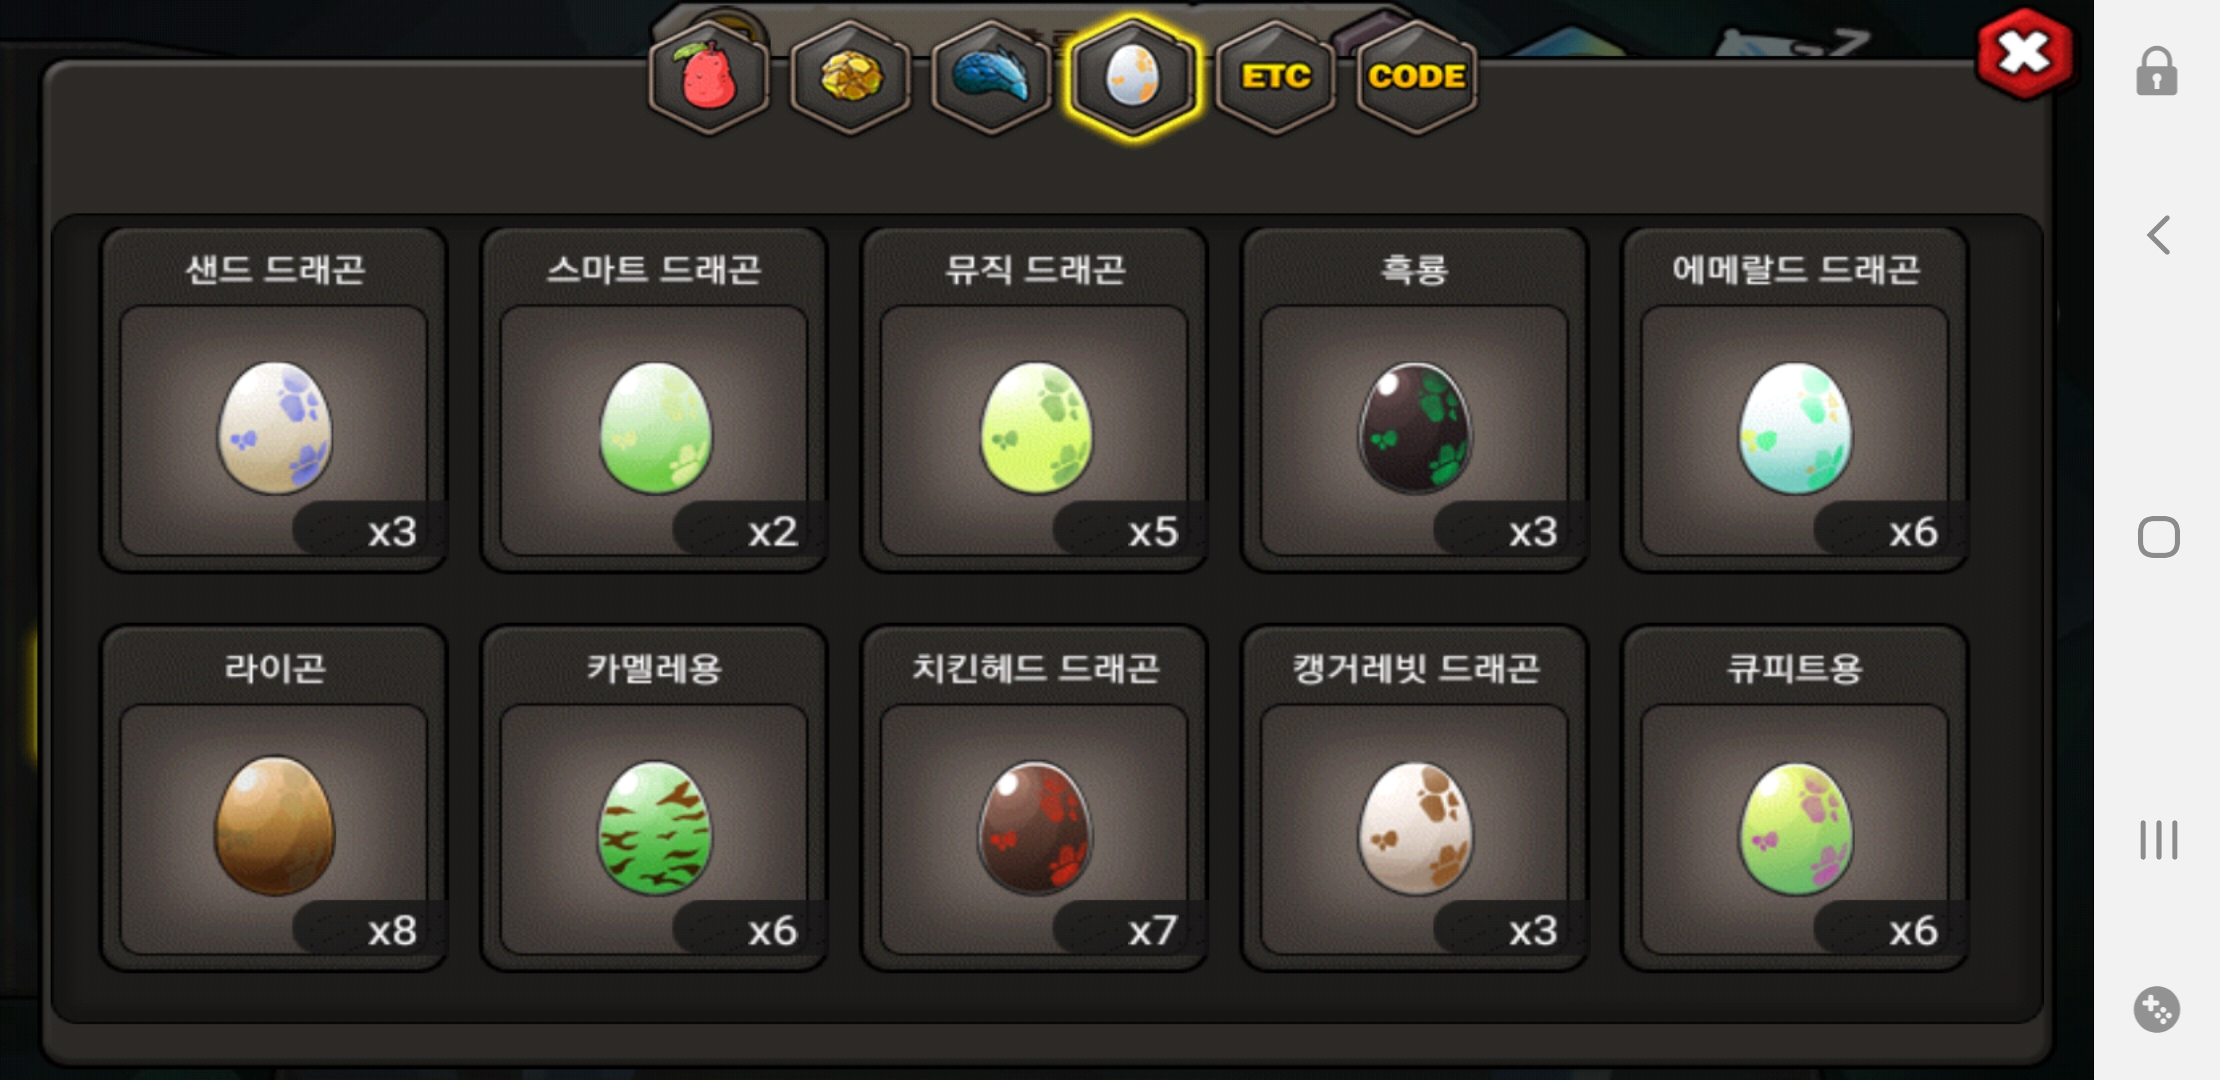Tap the lock icon in side panel
2220x1080 pixels.
[2157, 71]
